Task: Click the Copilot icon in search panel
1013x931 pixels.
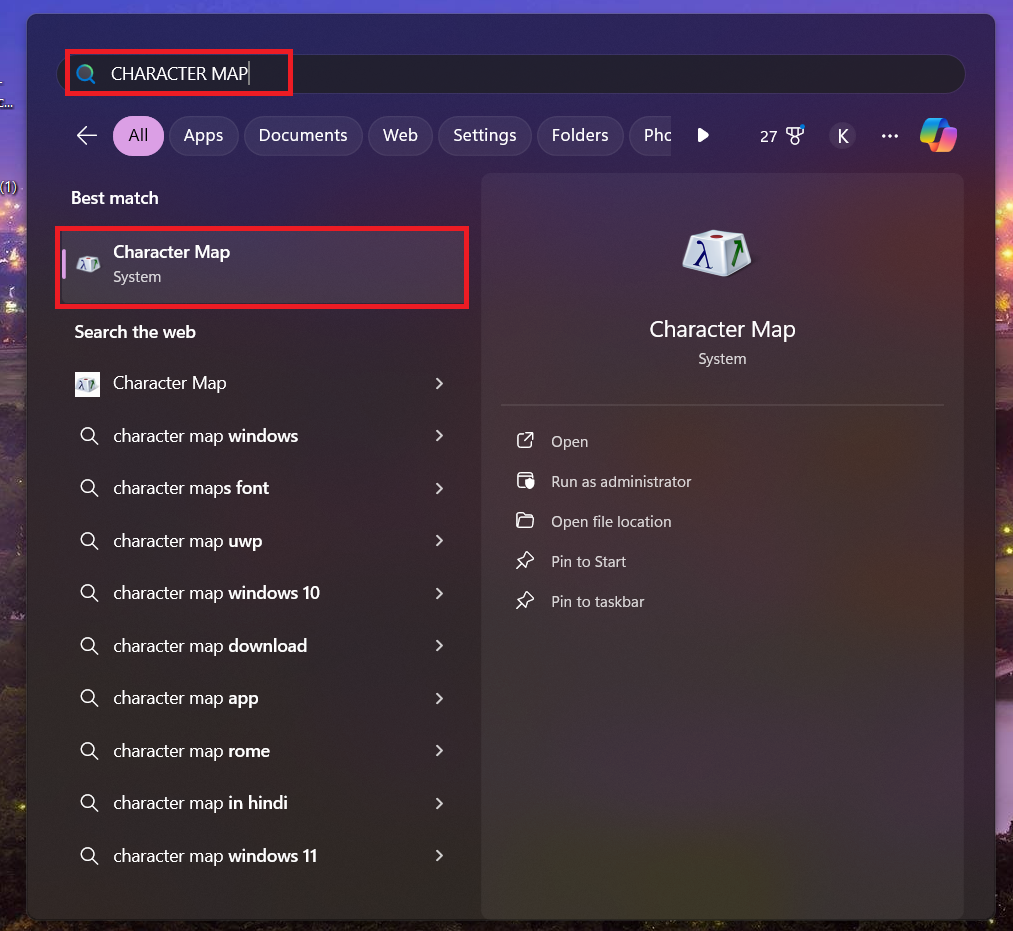Action: point(938,135)
